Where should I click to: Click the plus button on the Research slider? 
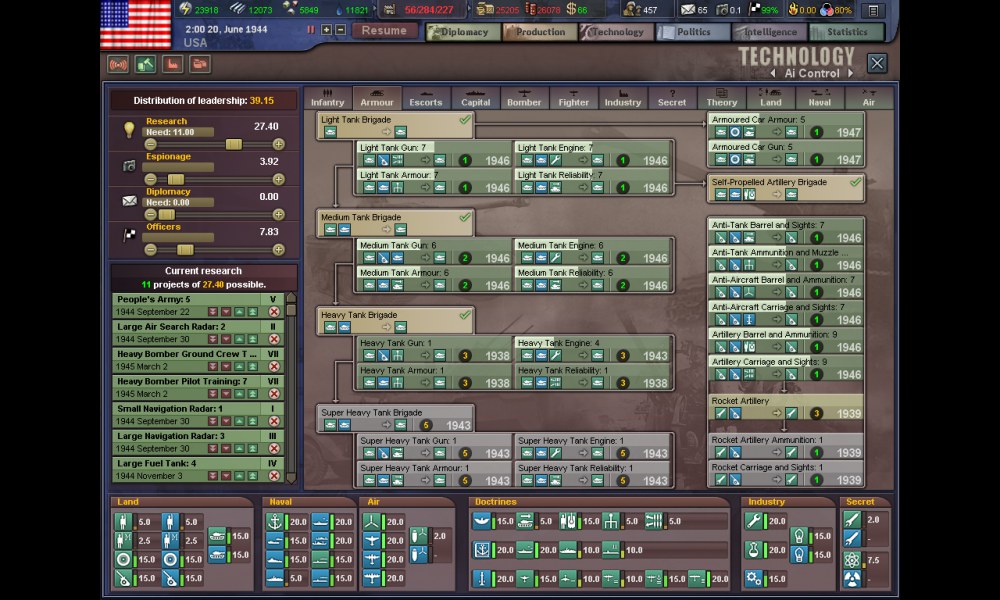click(279, 144)
